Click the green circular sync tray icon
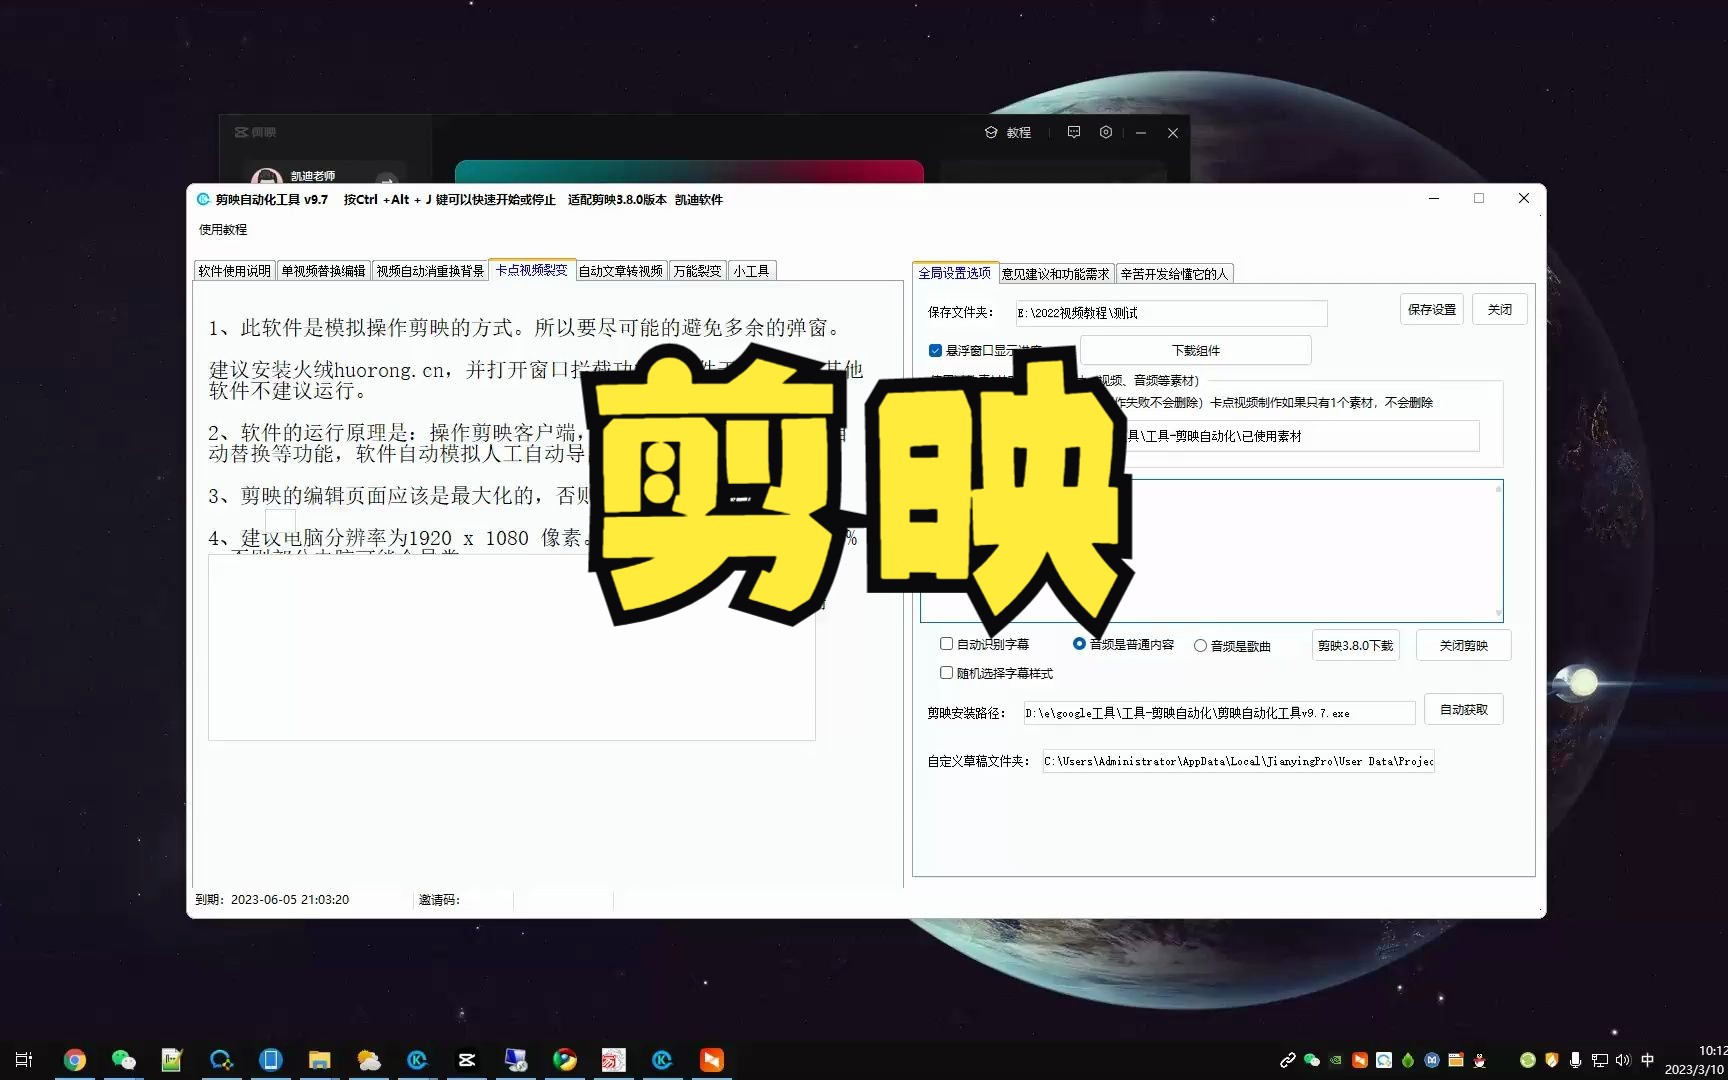The image size is (1728, 1080). click(x=1527, y=1060)
